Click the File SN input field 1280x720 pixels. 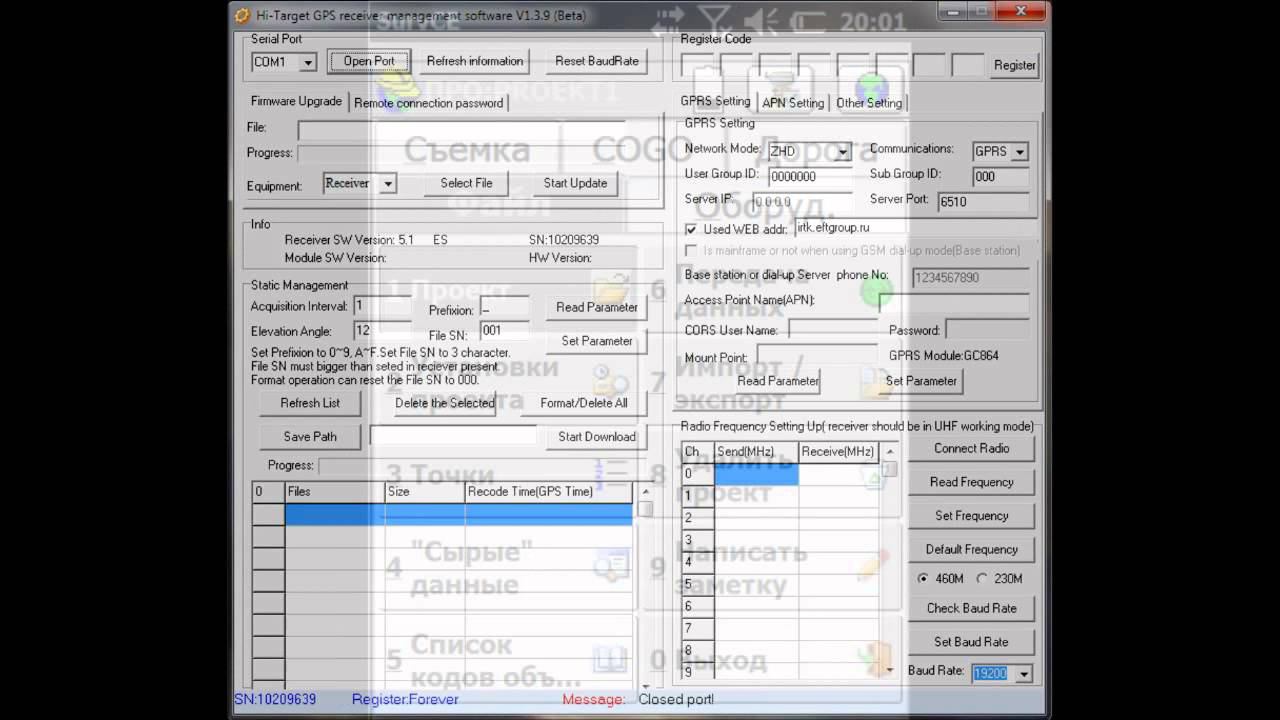coord(505,331)
